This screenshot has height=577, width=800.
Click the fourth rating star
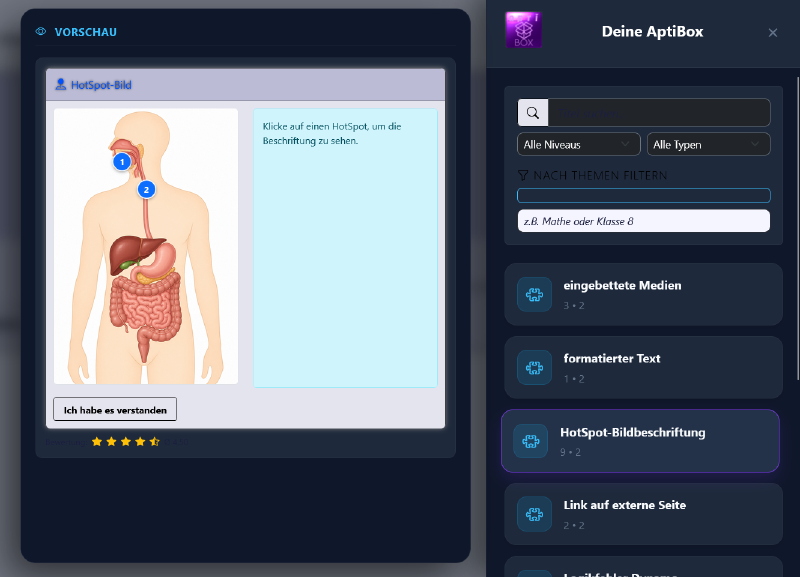(x=140, y=442)
